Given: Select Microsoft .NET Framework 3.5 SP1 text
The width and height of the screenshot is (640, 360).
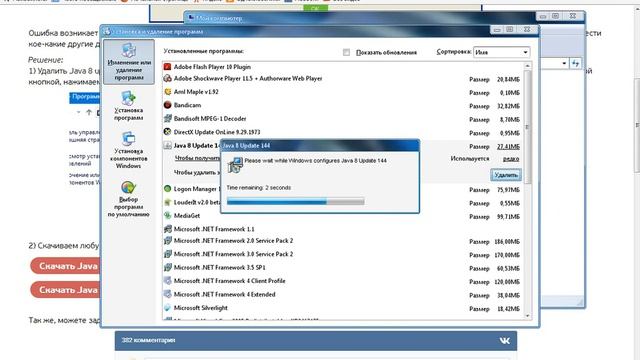Looking at the screenshot, I should 220,268.
